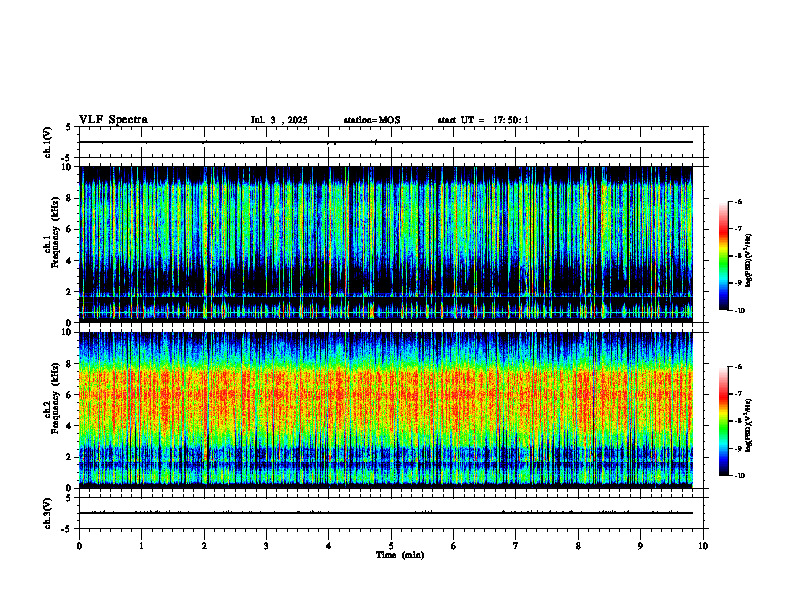
Task: Click the time axis tick label 3
Action: point(266,546)
